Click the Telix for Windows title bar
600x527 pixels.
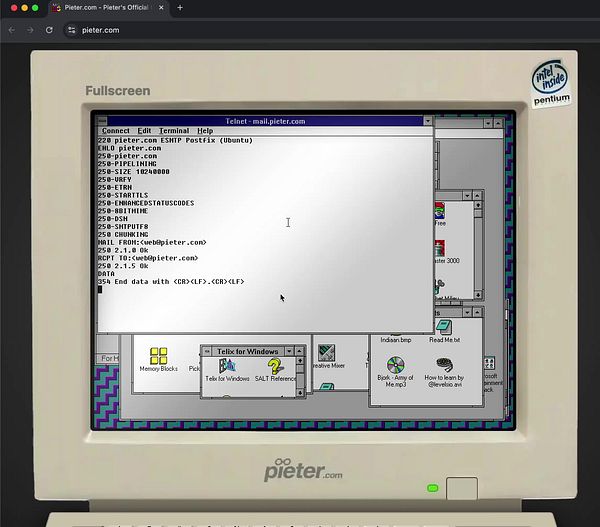point(248,351)
